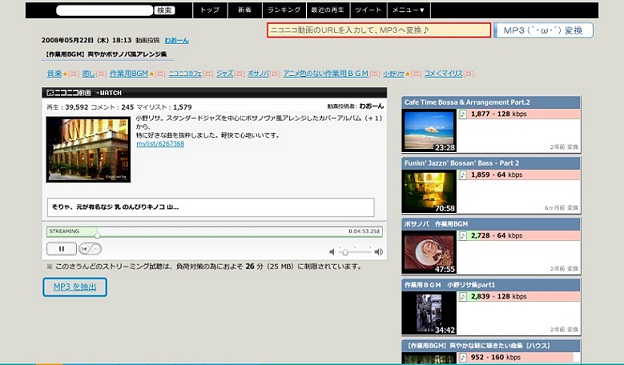The width and height of the screenshot is (624, 365).
Task: Go to トップ in navigation bar
Action: tap(210, 10)
